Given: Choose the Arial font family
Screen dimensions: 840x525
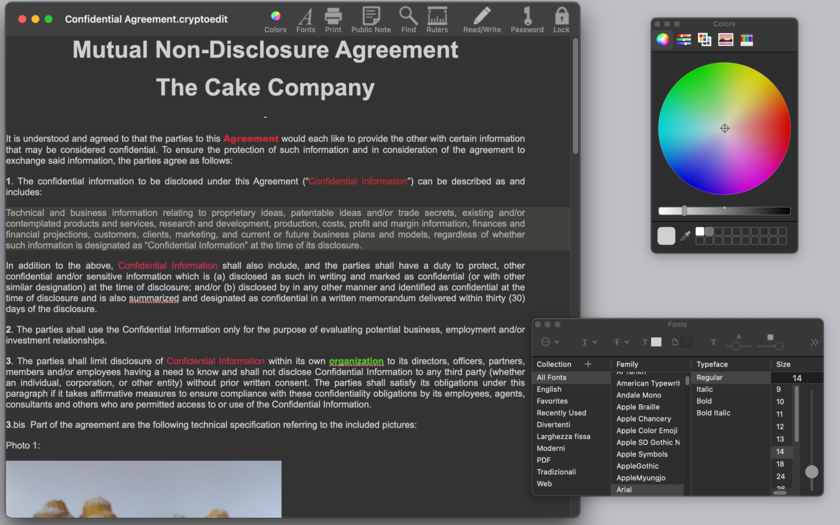Looking at the screenshot, I should point(647,489).
